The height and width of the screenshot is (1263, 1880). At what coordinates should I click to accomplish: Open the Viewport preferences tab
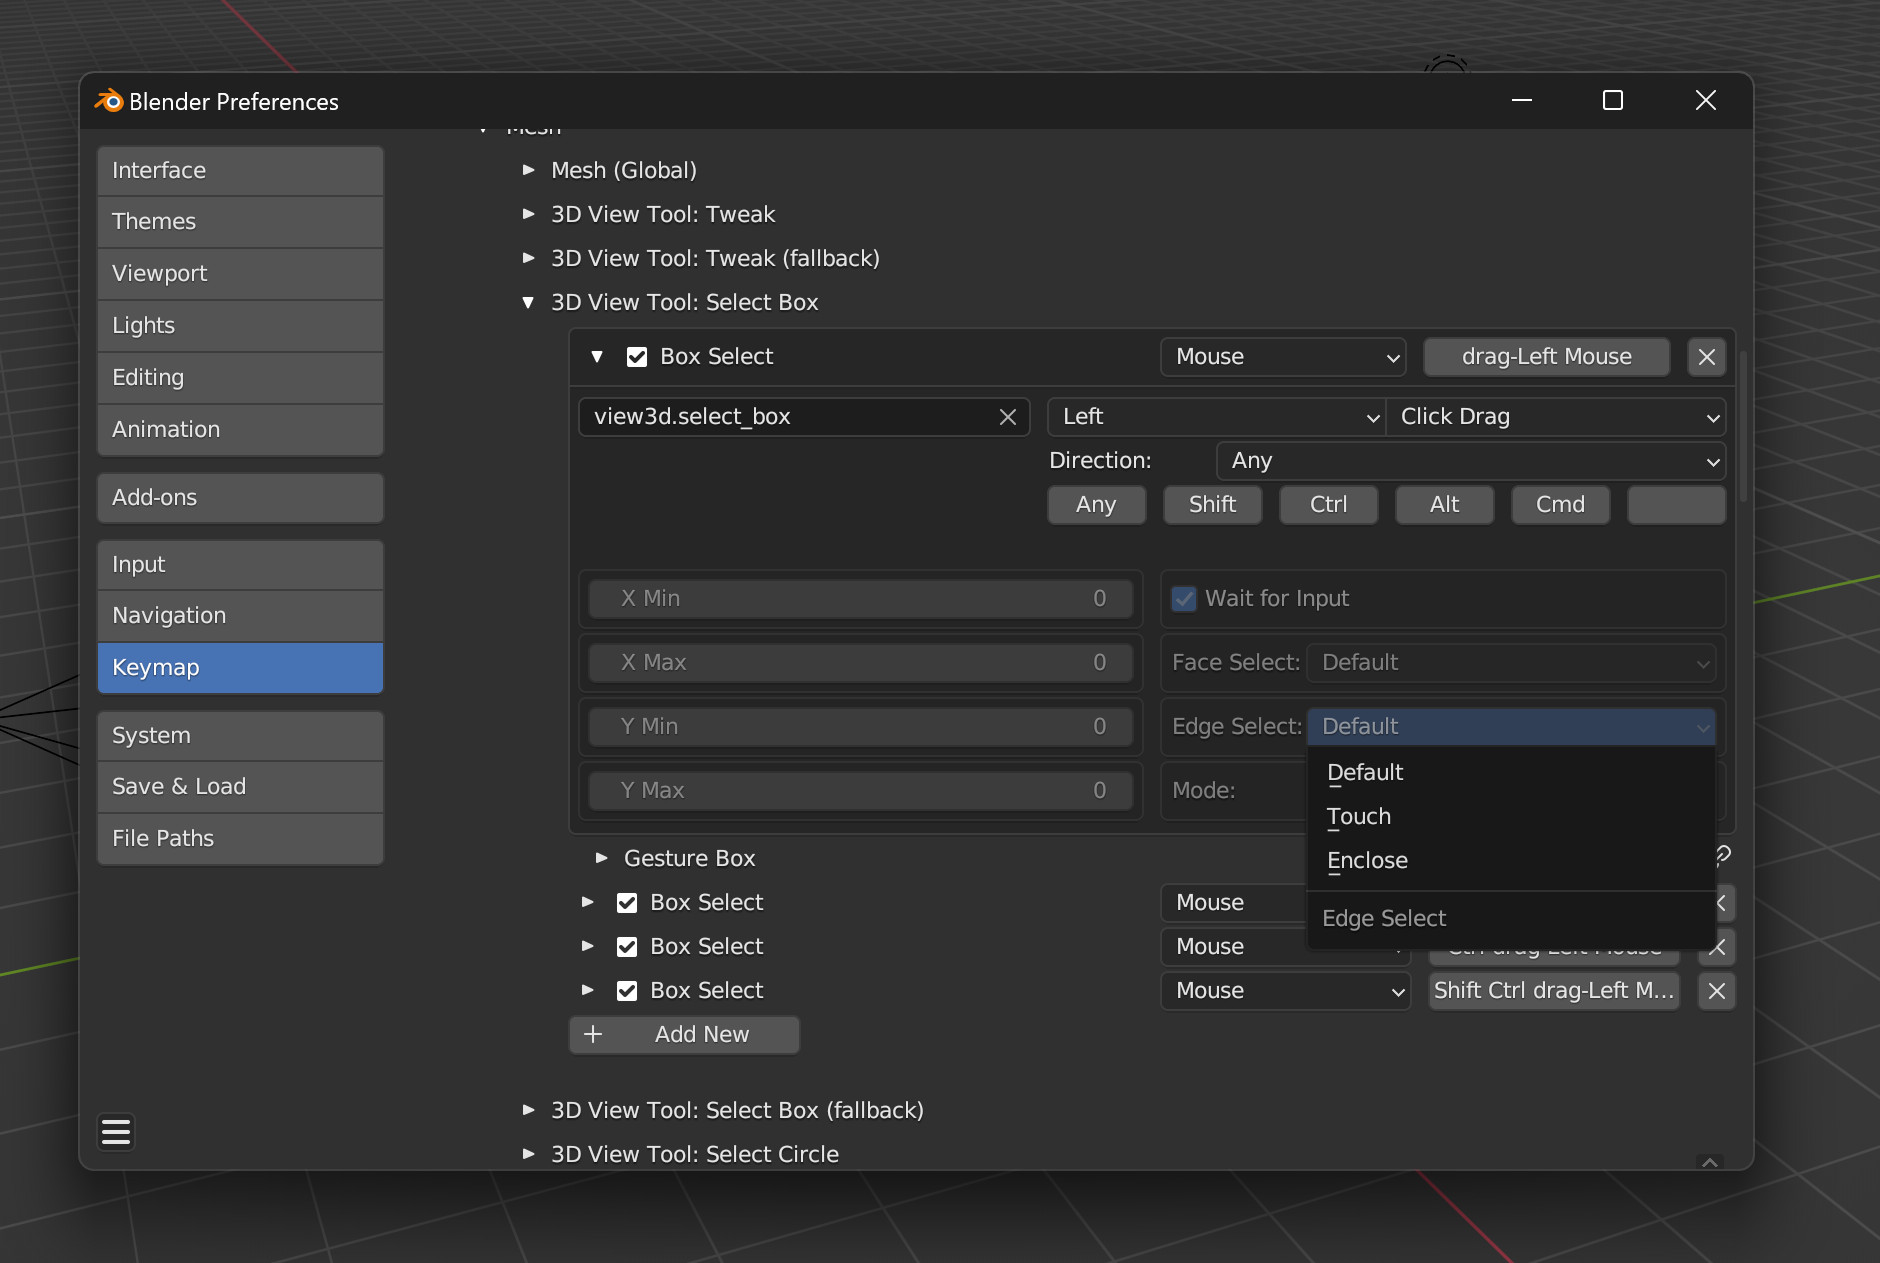(240, 274)
